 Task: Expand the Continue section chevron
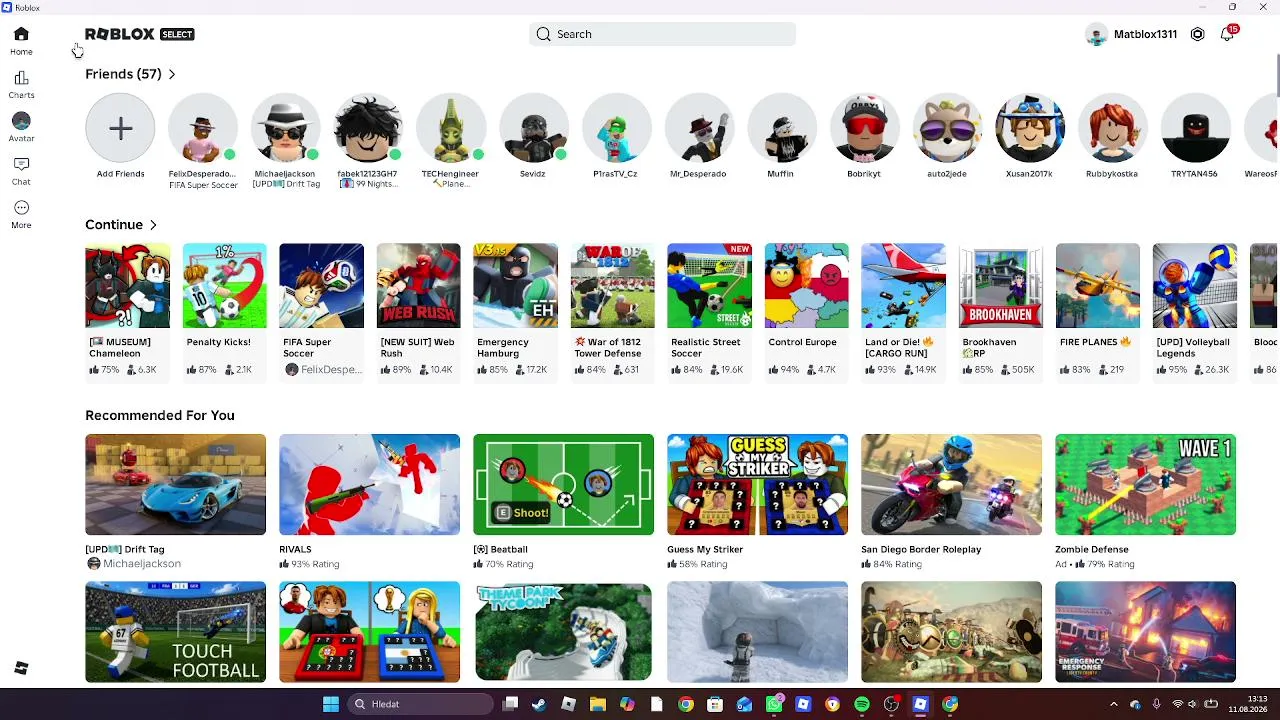[153, 225]
